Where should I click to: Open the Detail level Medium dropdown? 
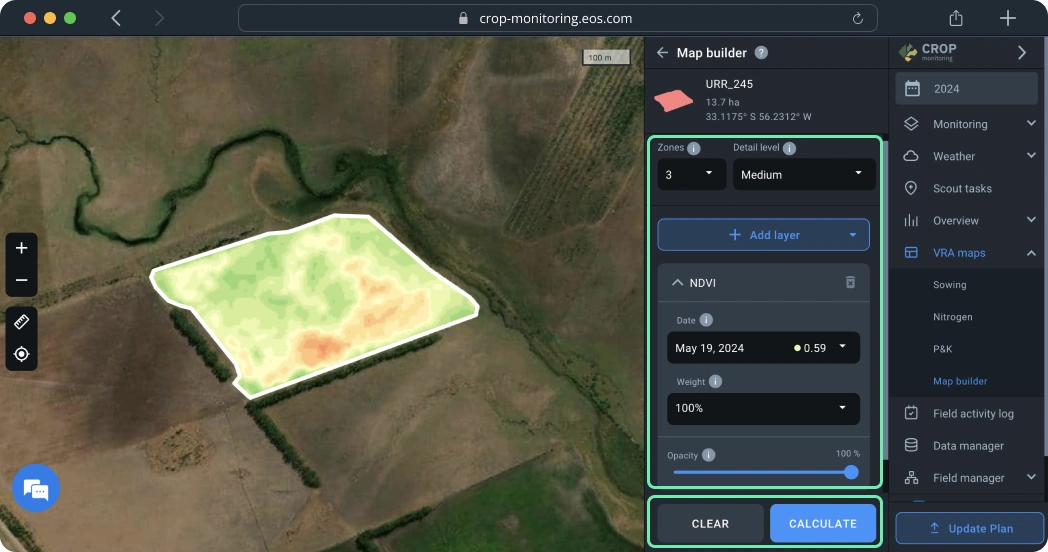[x=803, y=174]
